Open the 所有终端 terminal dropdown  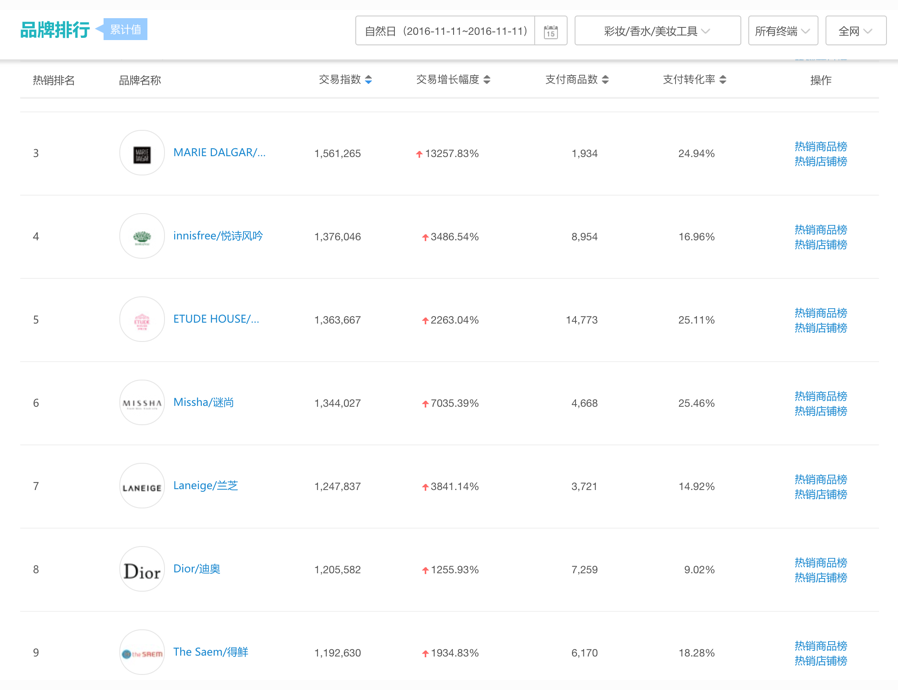click(x=783, y=31)
